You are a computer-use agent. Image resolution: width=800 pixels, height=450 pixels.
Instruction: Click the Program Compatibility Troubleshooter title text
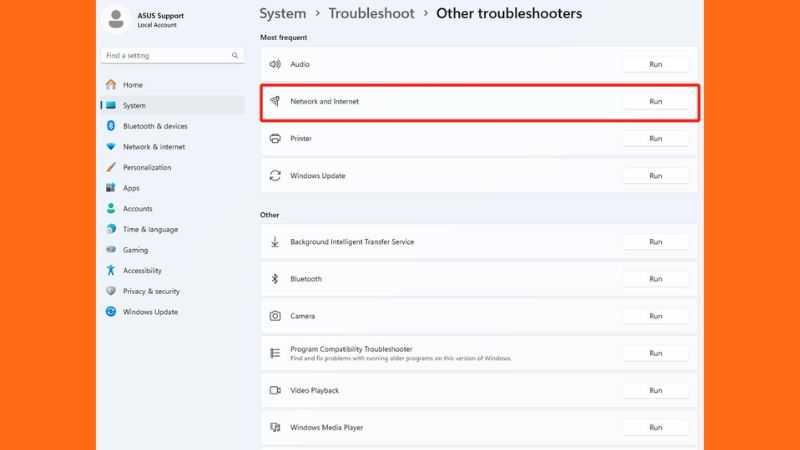[x=351, y=349]
